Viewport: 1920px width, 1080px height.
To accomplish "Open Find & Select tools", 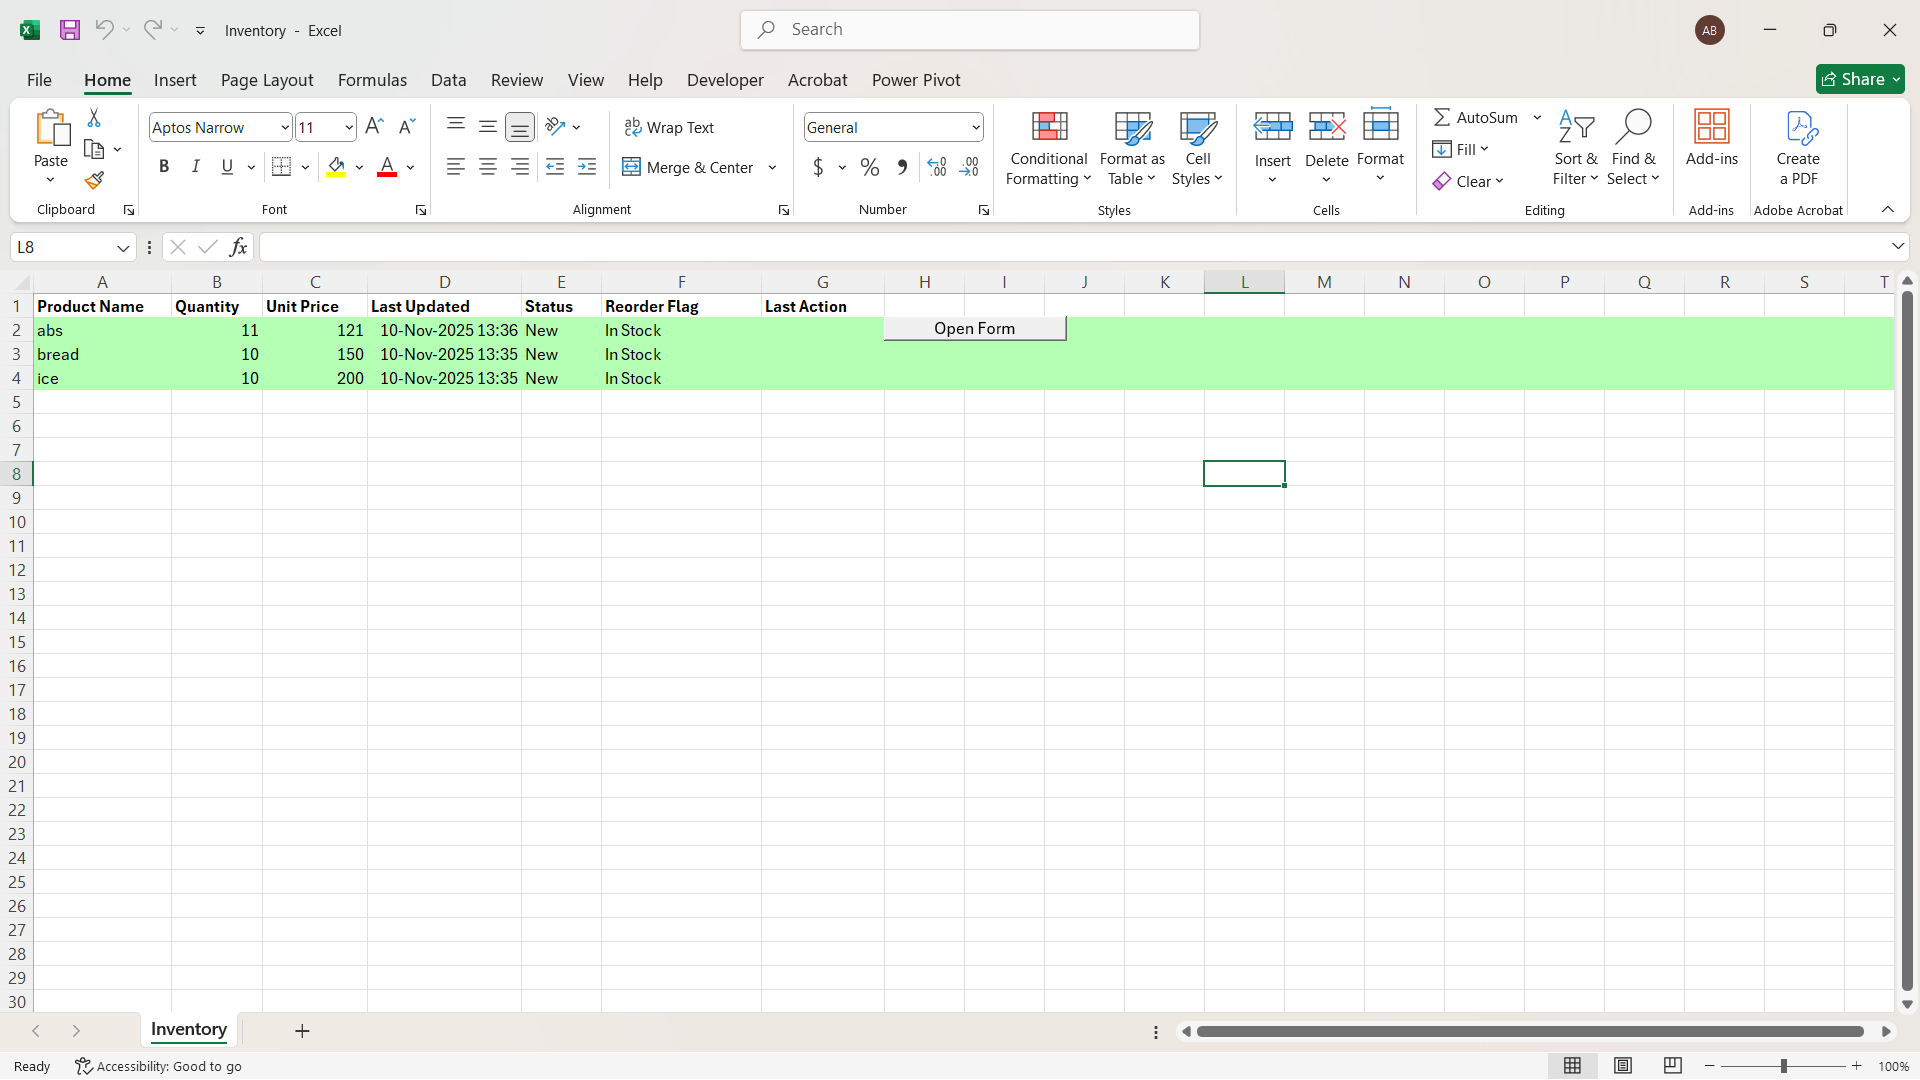I will (x=1632, y=149).
